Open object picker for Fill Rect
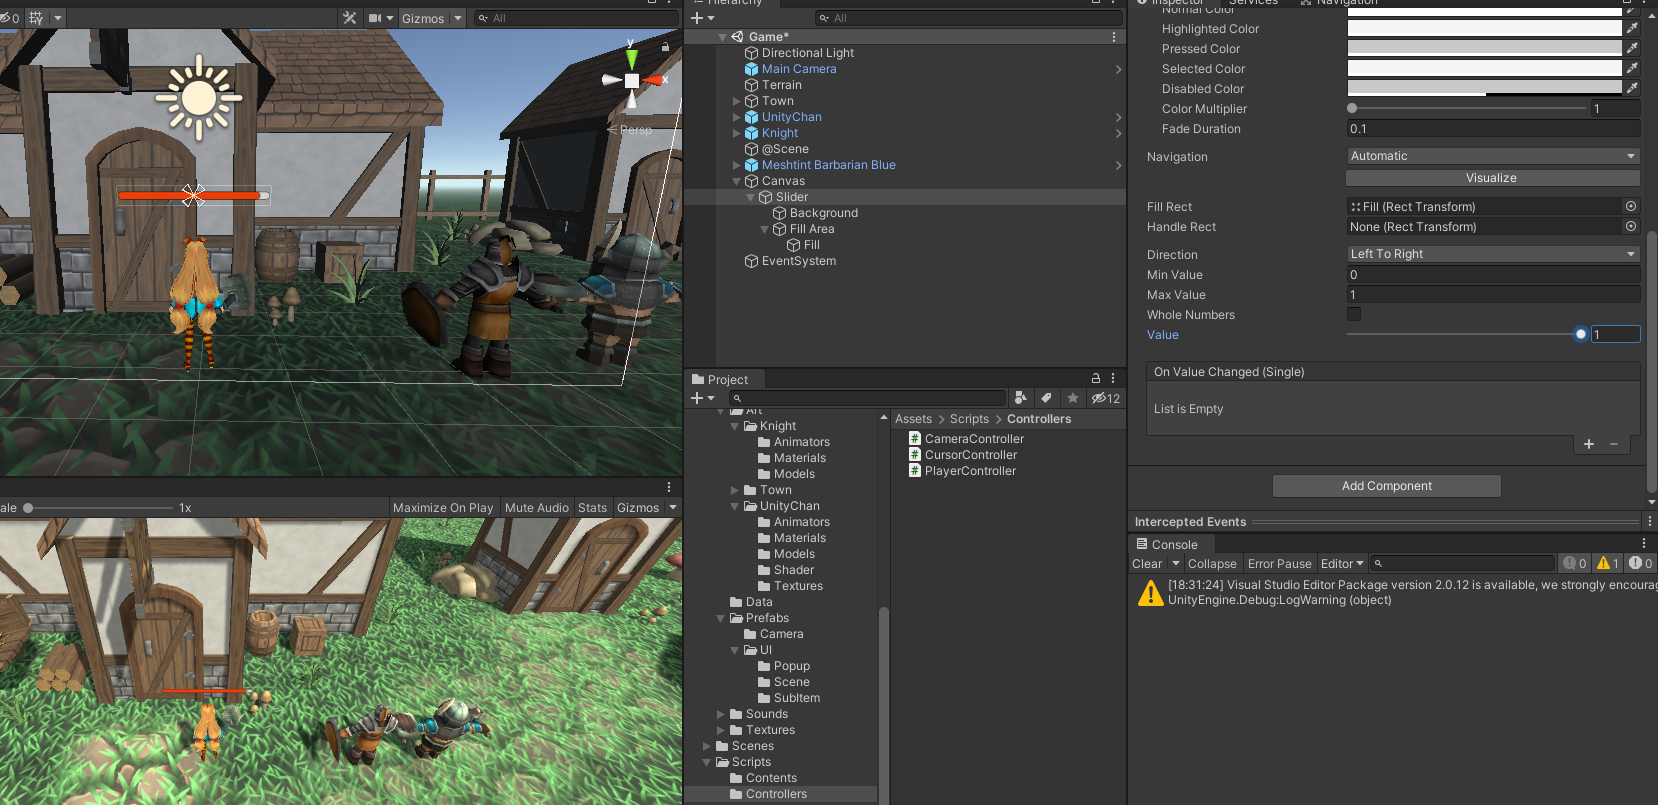 point(1631,206)
